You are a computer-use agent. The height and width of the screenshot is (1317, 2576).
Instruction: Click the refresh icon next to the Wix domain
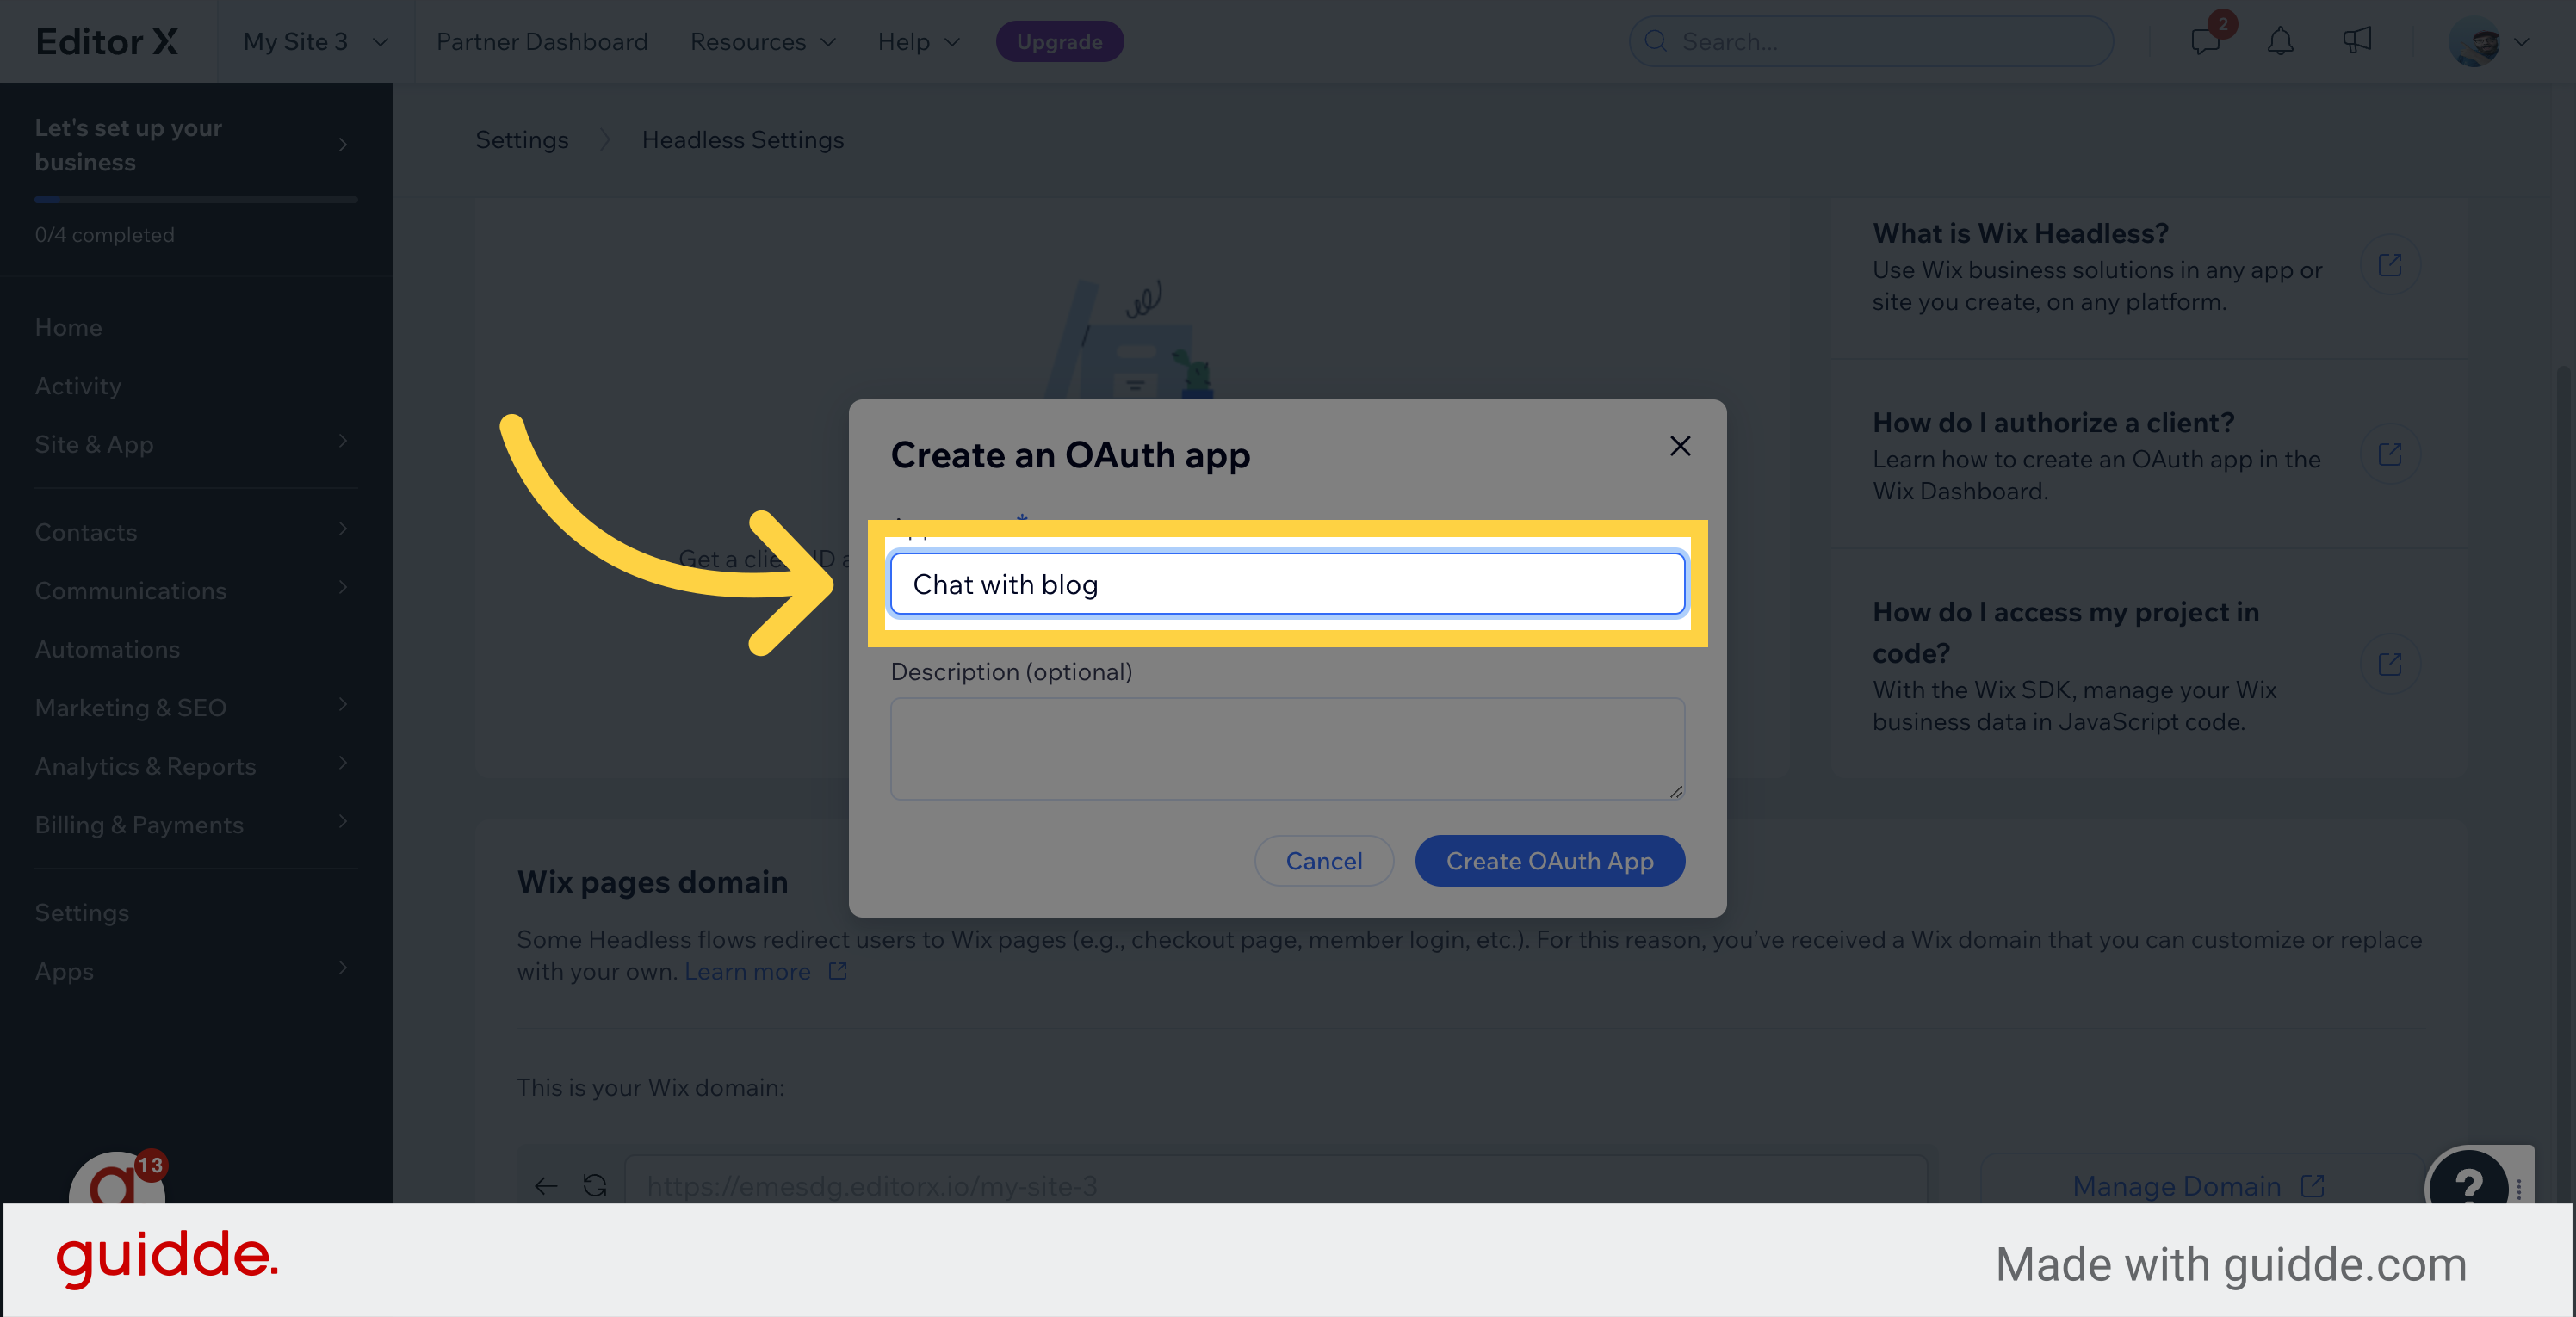pos(594,1186)
